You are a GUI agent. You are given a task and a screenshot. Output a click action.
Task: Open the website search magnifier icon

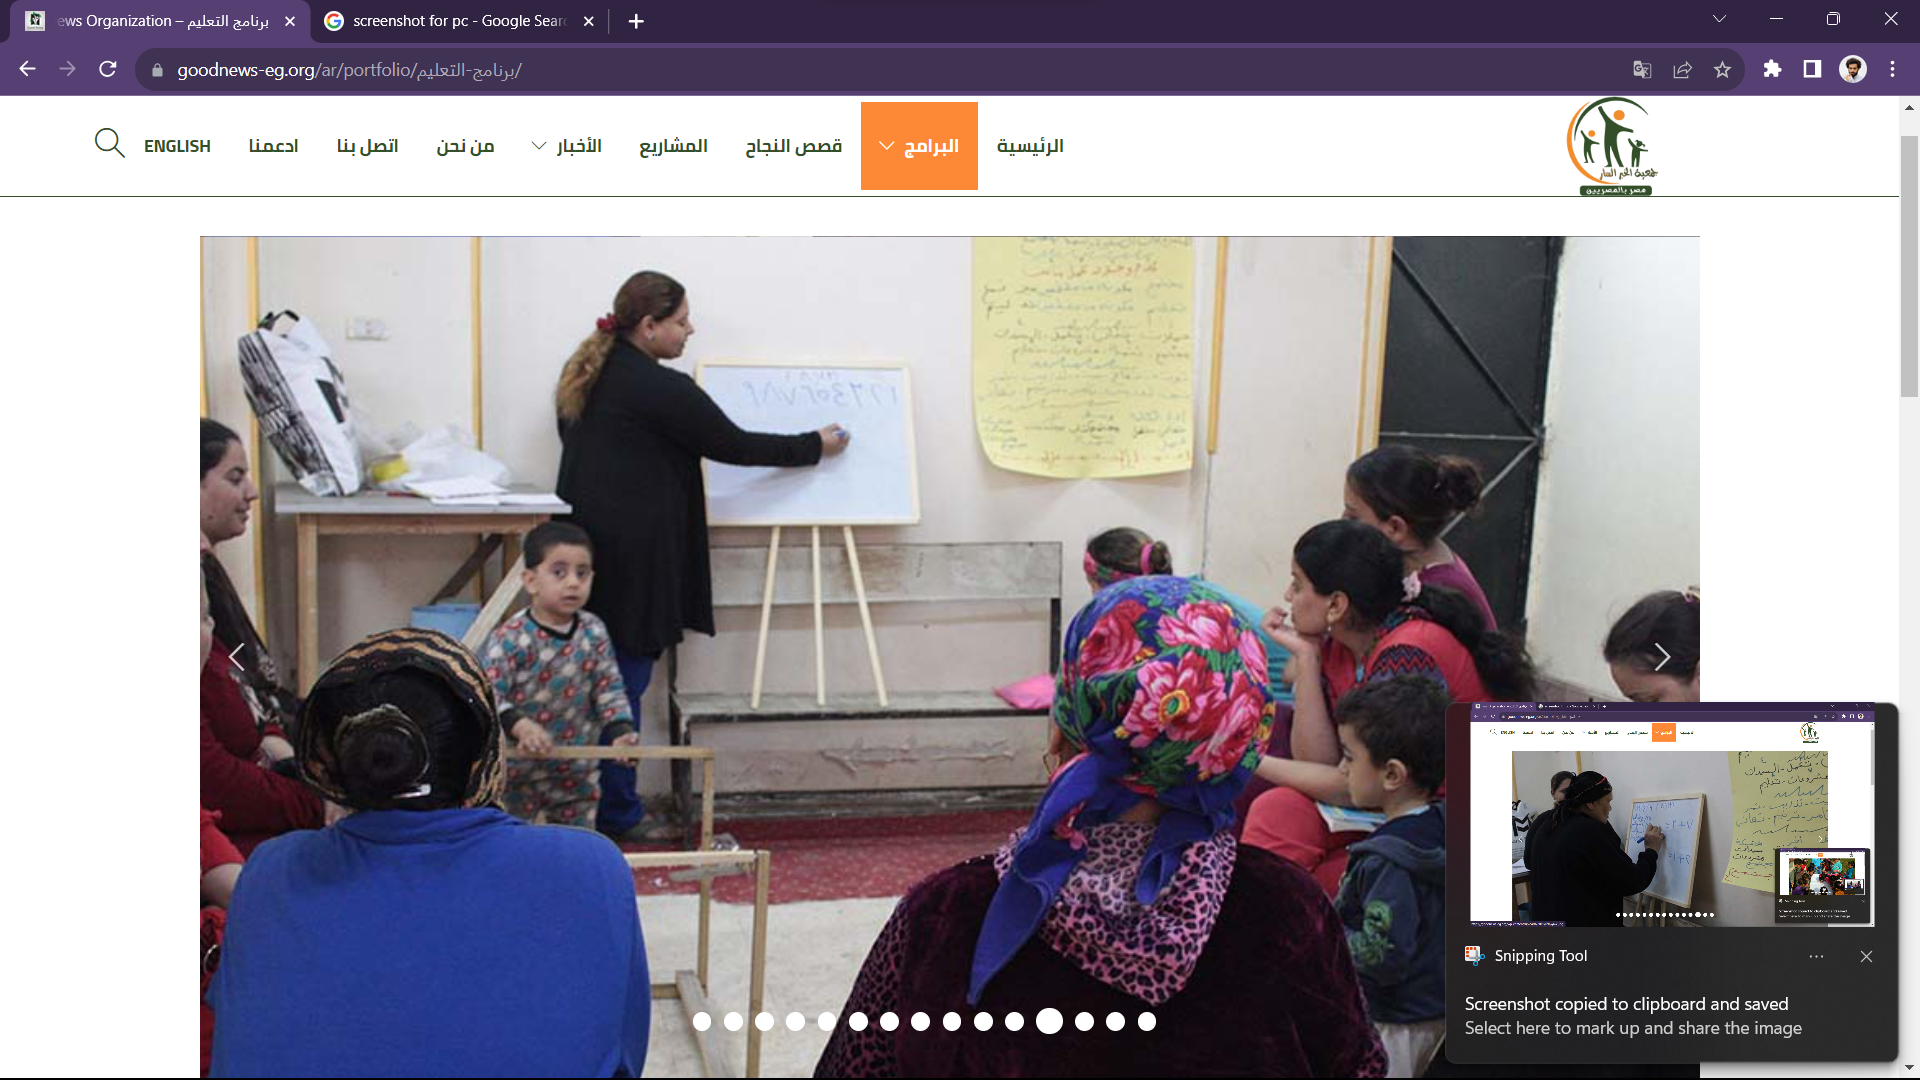(109, 143)
